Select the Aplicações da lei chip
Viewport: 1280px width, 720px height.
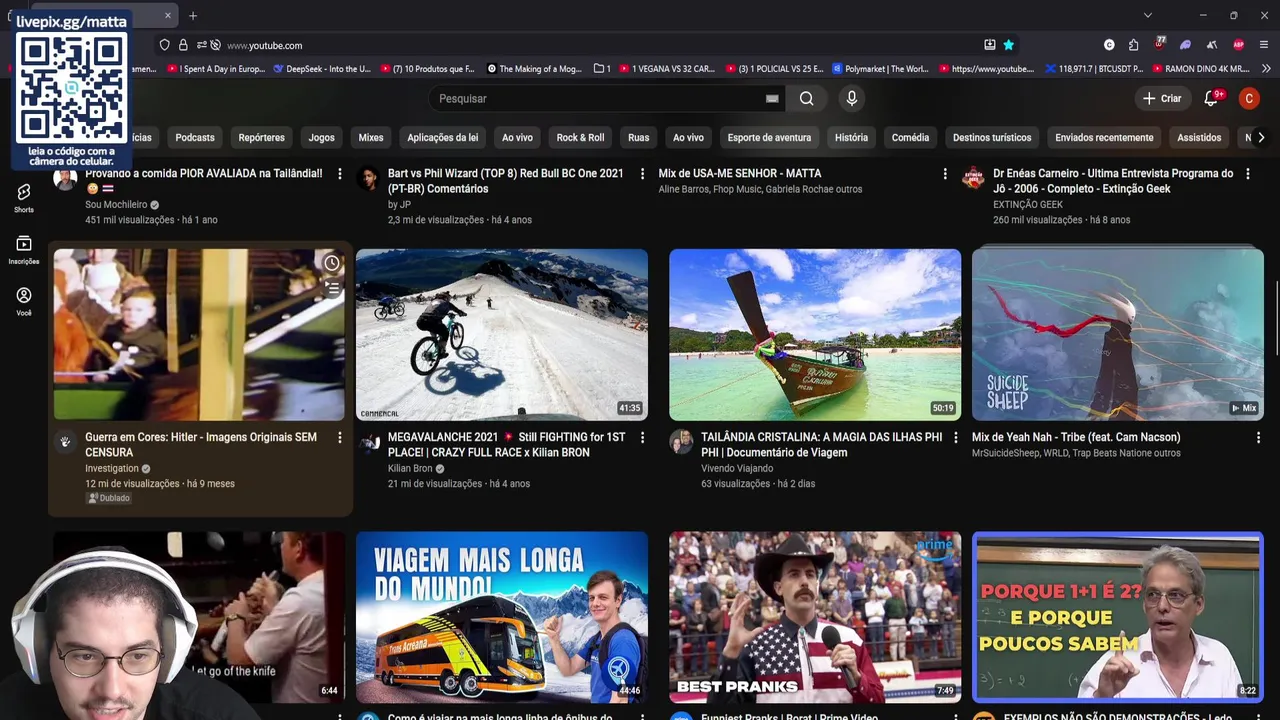(x=443, y=138)
